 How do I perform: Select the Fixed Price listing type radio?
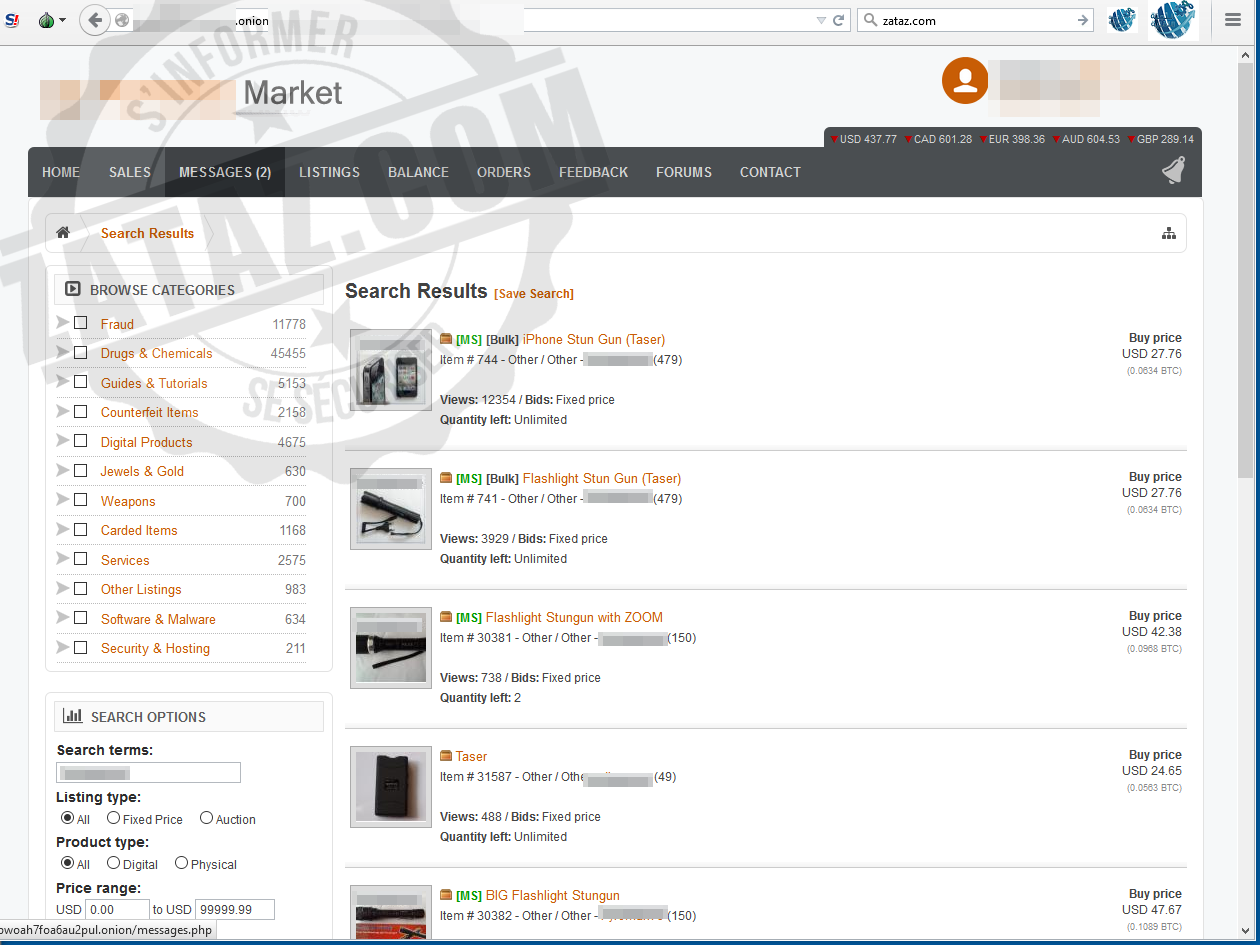[114, 818]
